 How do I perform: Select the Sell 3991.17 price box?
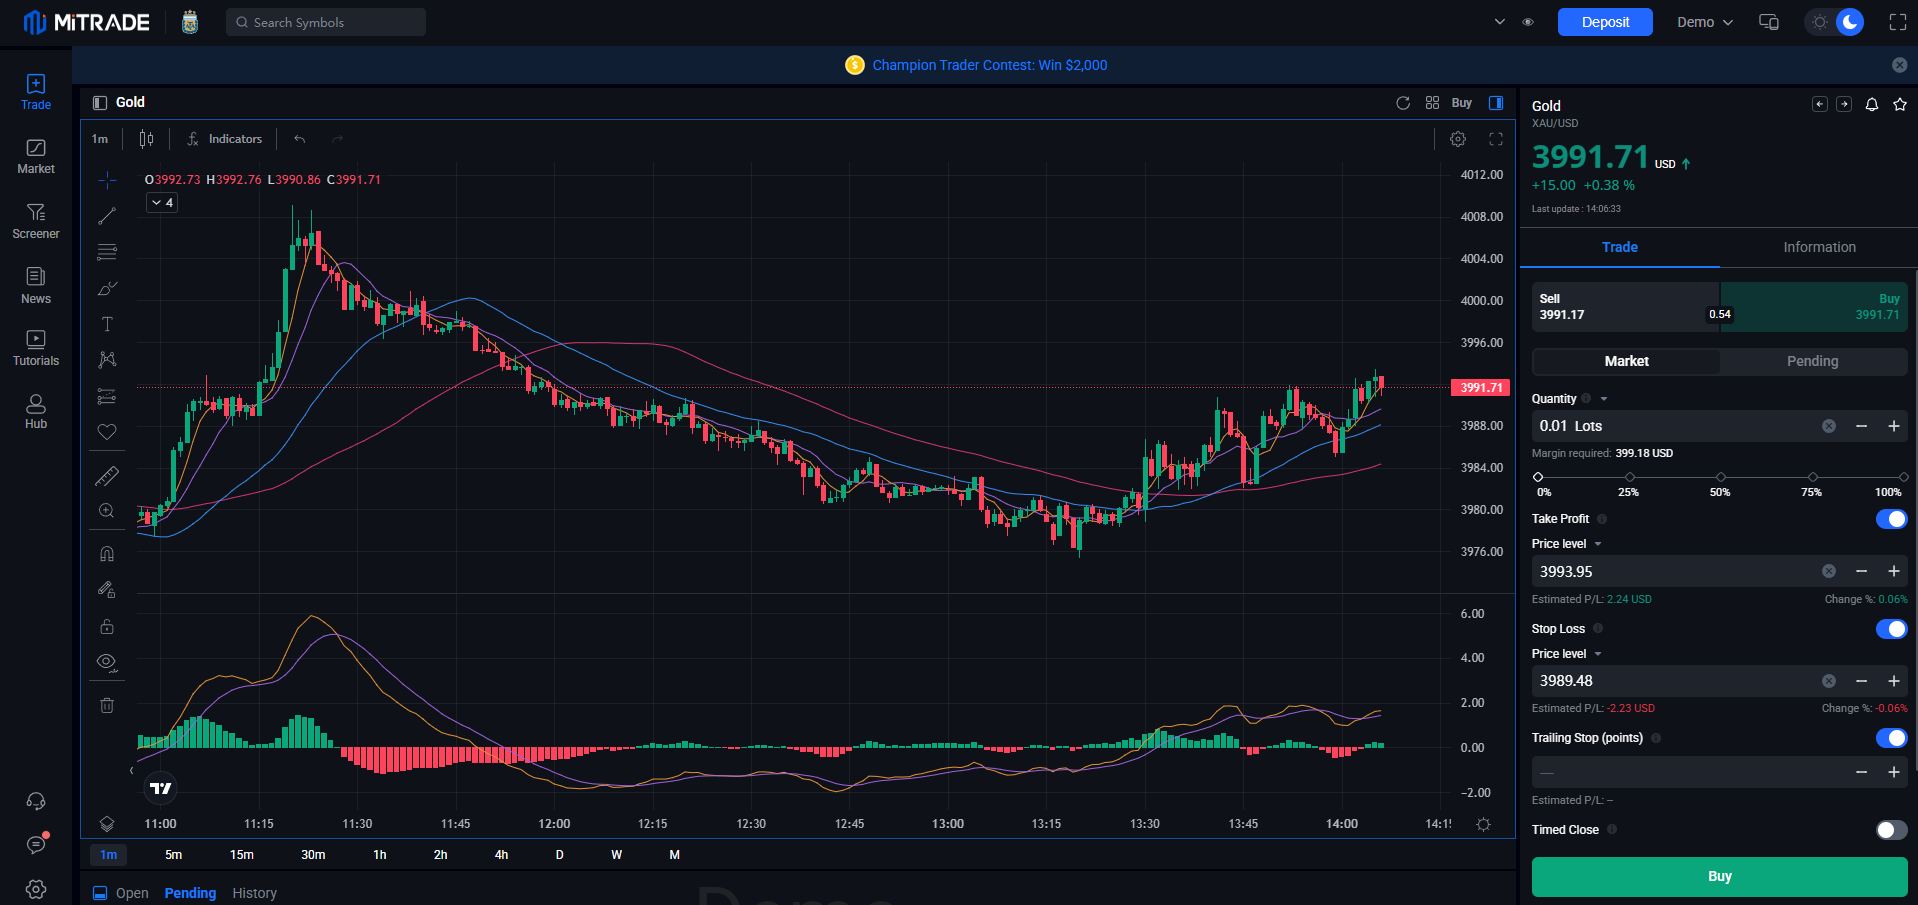[1625, 306]
